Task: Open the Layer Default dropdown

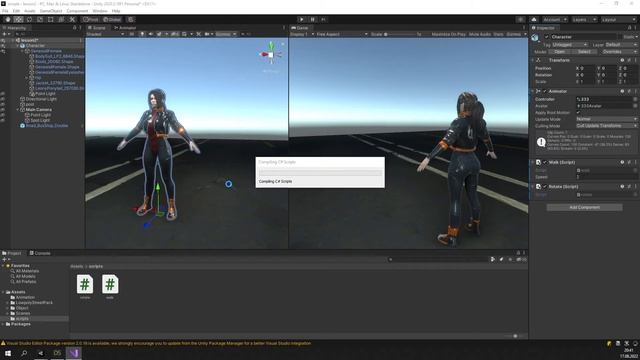Action: pyautogui.click(x=620, y=44)
